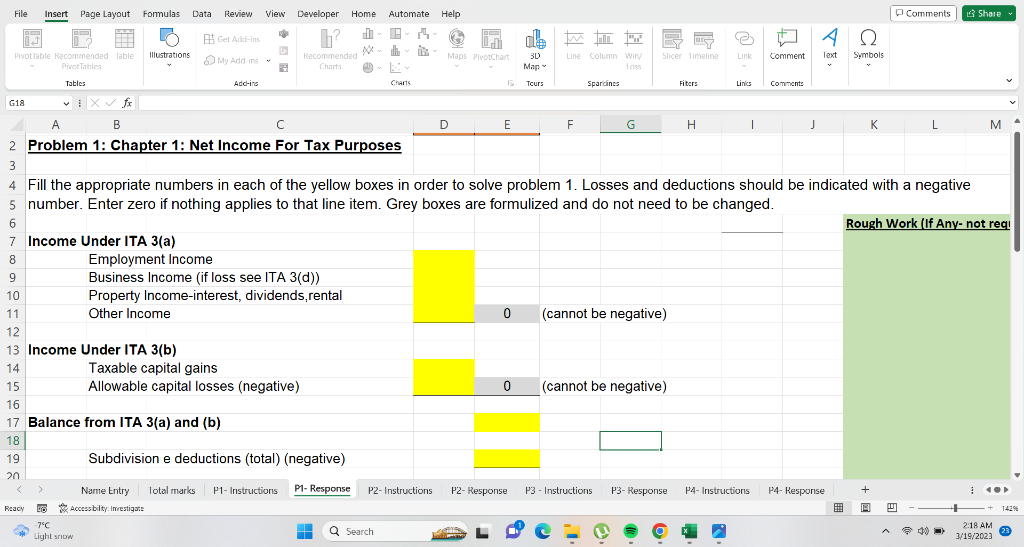
Task: Select yellow cell for Balance from ITA 3(a) and (b)
Action: point(507,422)
